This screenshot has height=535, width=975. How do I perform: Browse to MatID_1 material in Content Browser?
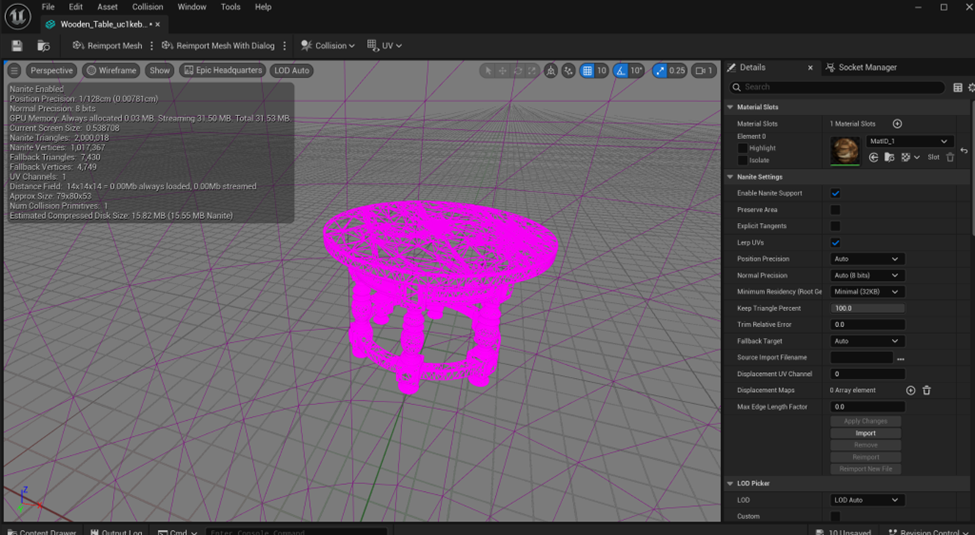889,157
